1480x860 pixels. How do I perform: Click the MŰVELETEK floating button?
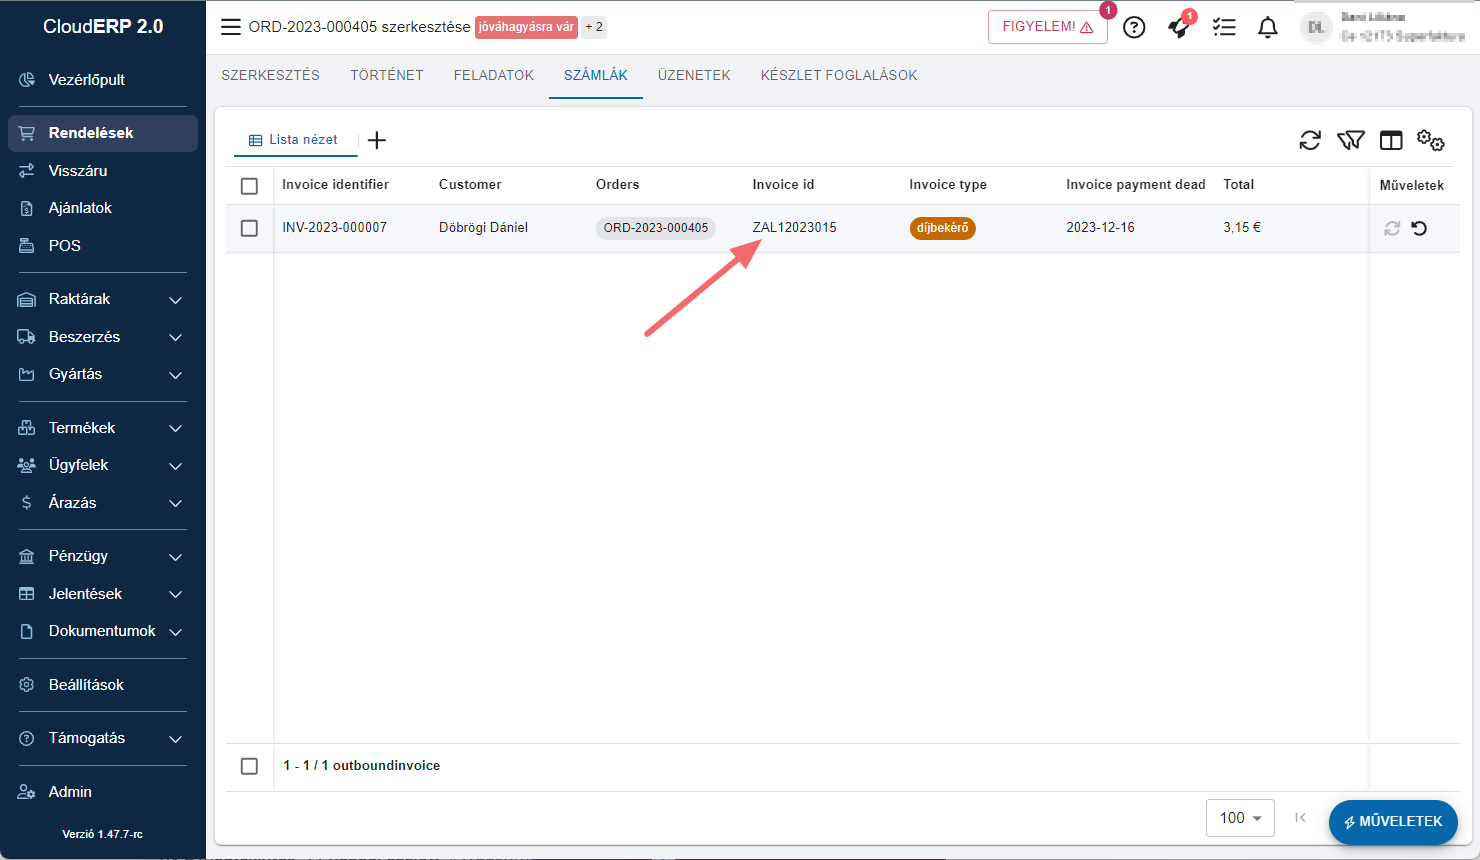pyautogui.click(x=1393, y=822)
